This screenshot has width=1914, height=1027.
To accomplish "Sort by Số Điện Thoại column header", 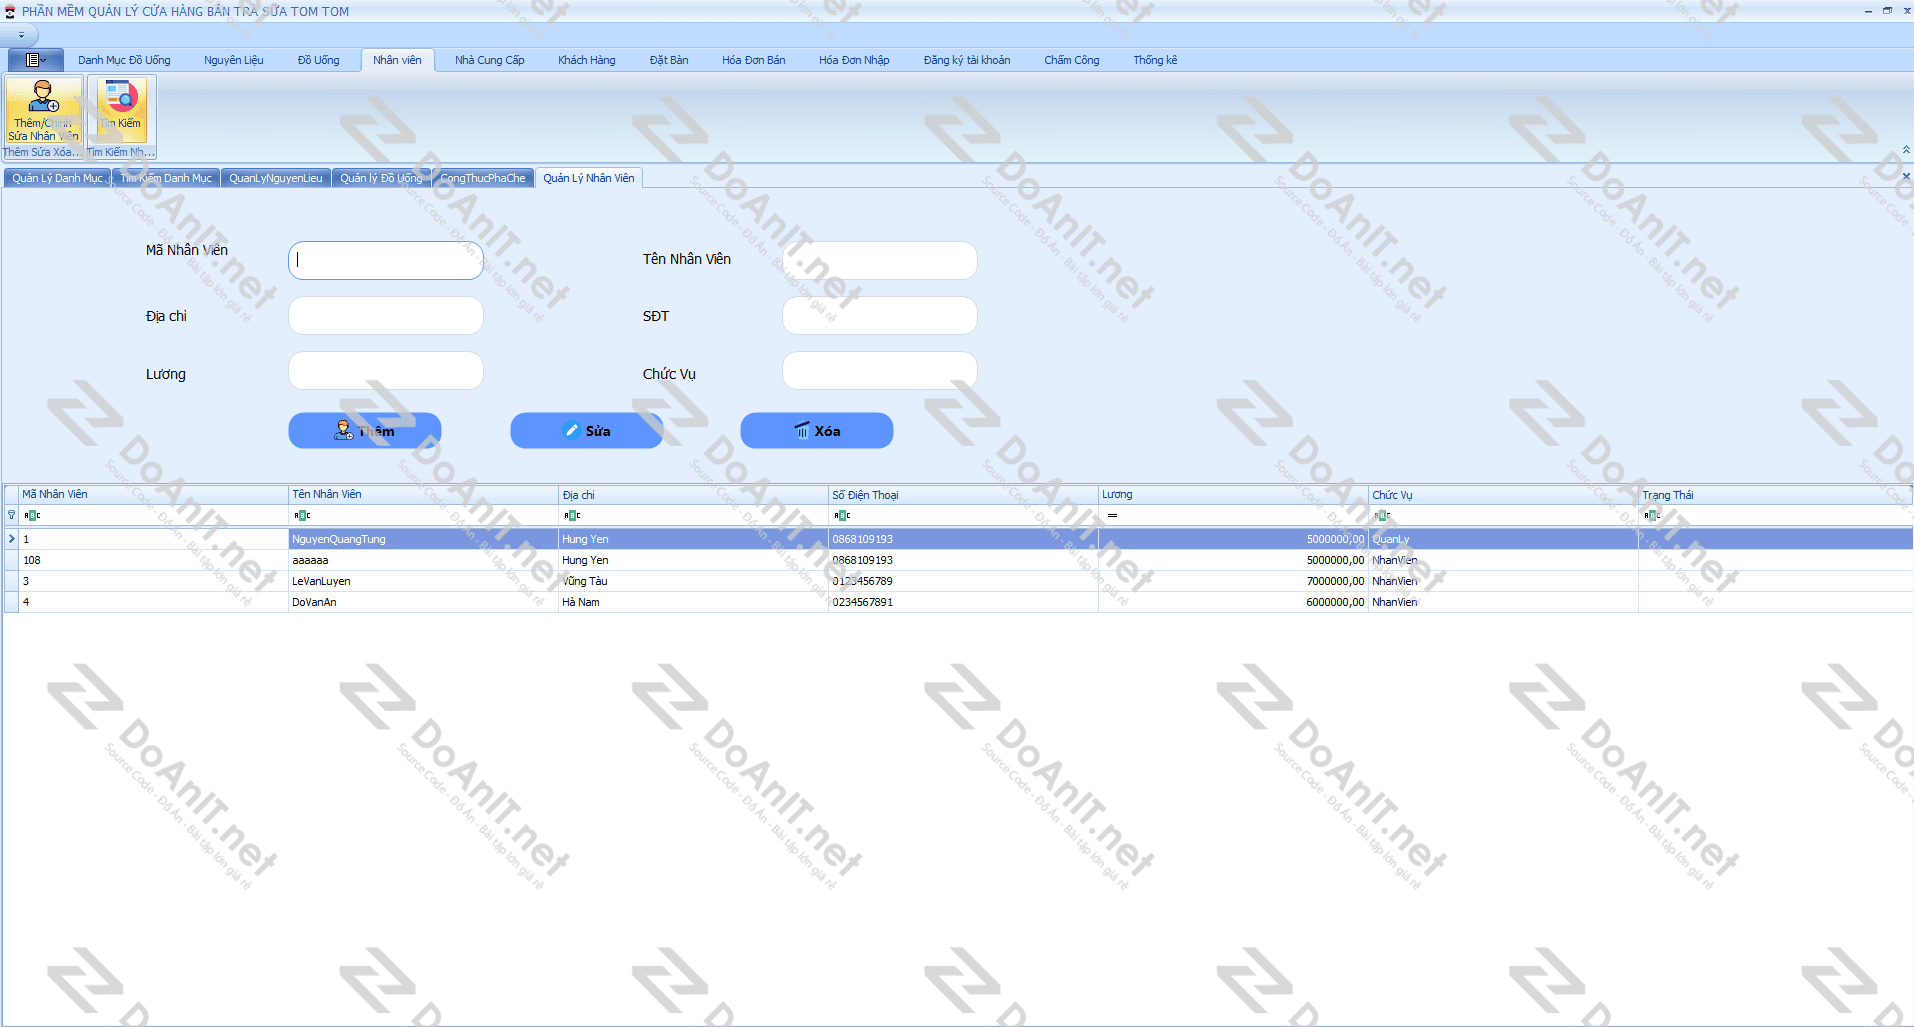I will pos(963,495).
